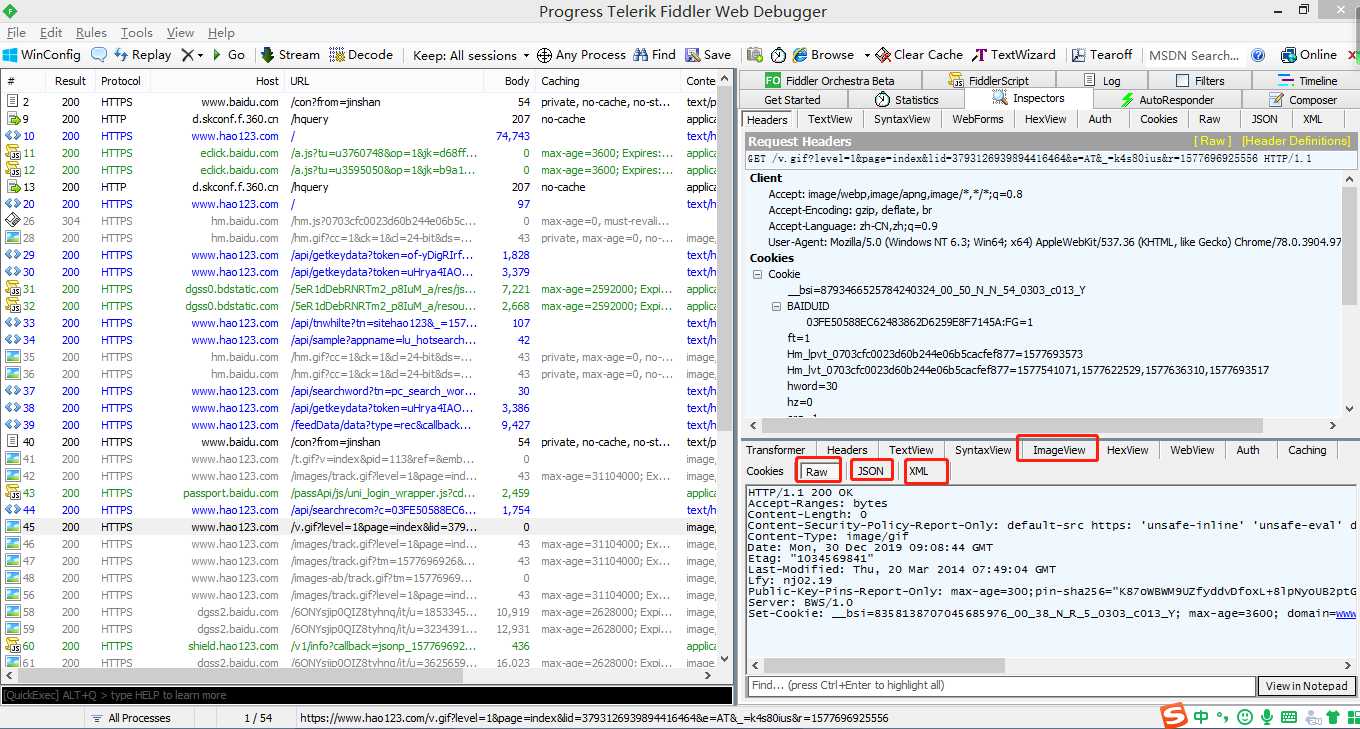
Task: Click the Sogou input method S icon
Action: [x=1173, y=716]
